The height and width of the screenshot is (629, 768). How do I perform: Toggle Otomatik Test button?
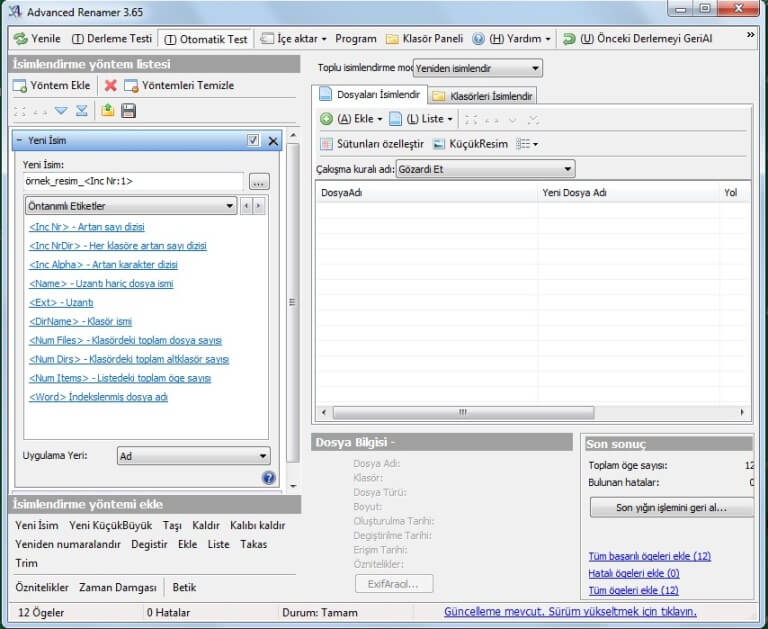pyautogui.click(x=206, y=39)
